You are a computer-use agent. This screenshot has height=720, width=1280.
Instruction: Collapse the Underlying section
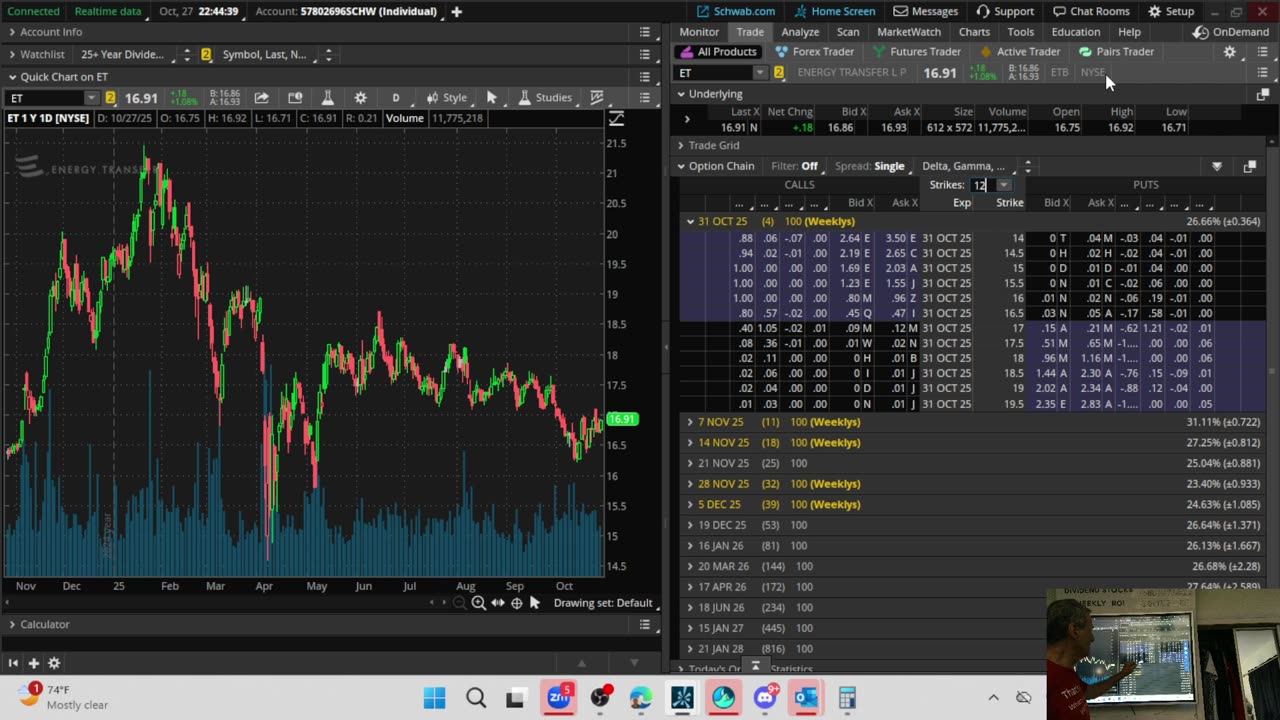click(681, 94)
